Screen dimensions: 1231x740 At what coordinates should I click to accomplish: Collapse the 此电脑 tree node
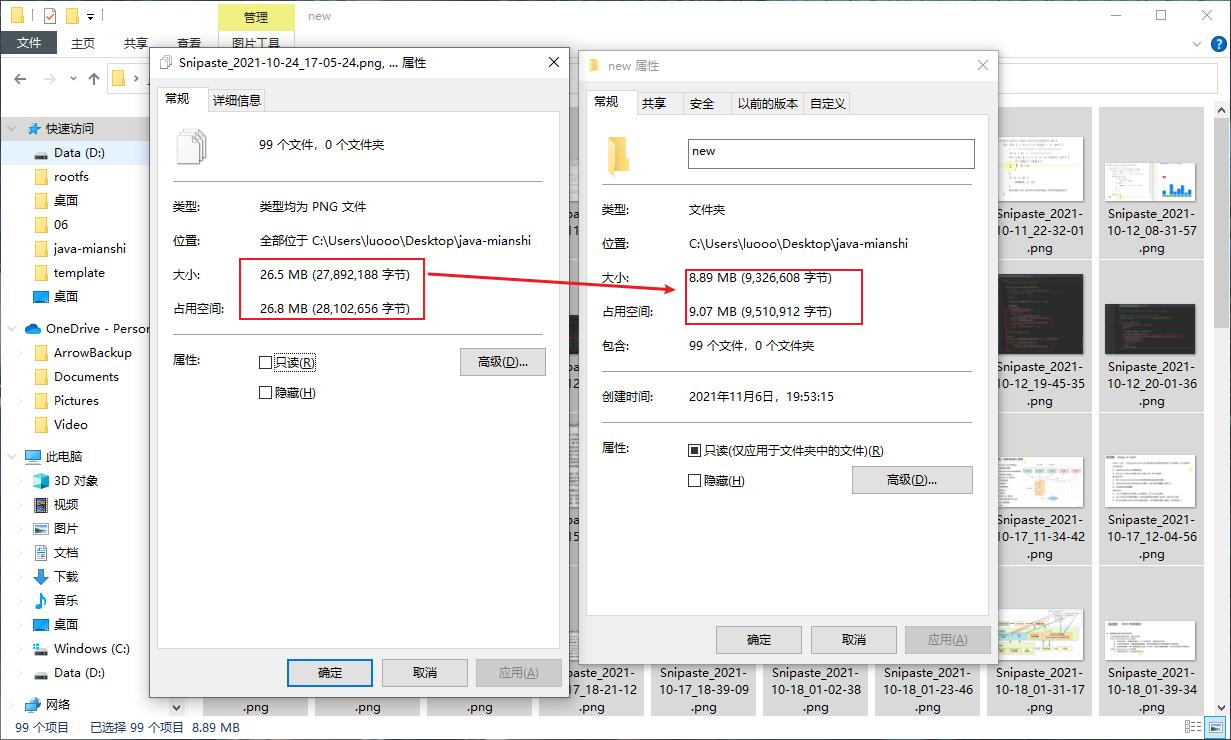pyautogui.click(x=12, y=457)
